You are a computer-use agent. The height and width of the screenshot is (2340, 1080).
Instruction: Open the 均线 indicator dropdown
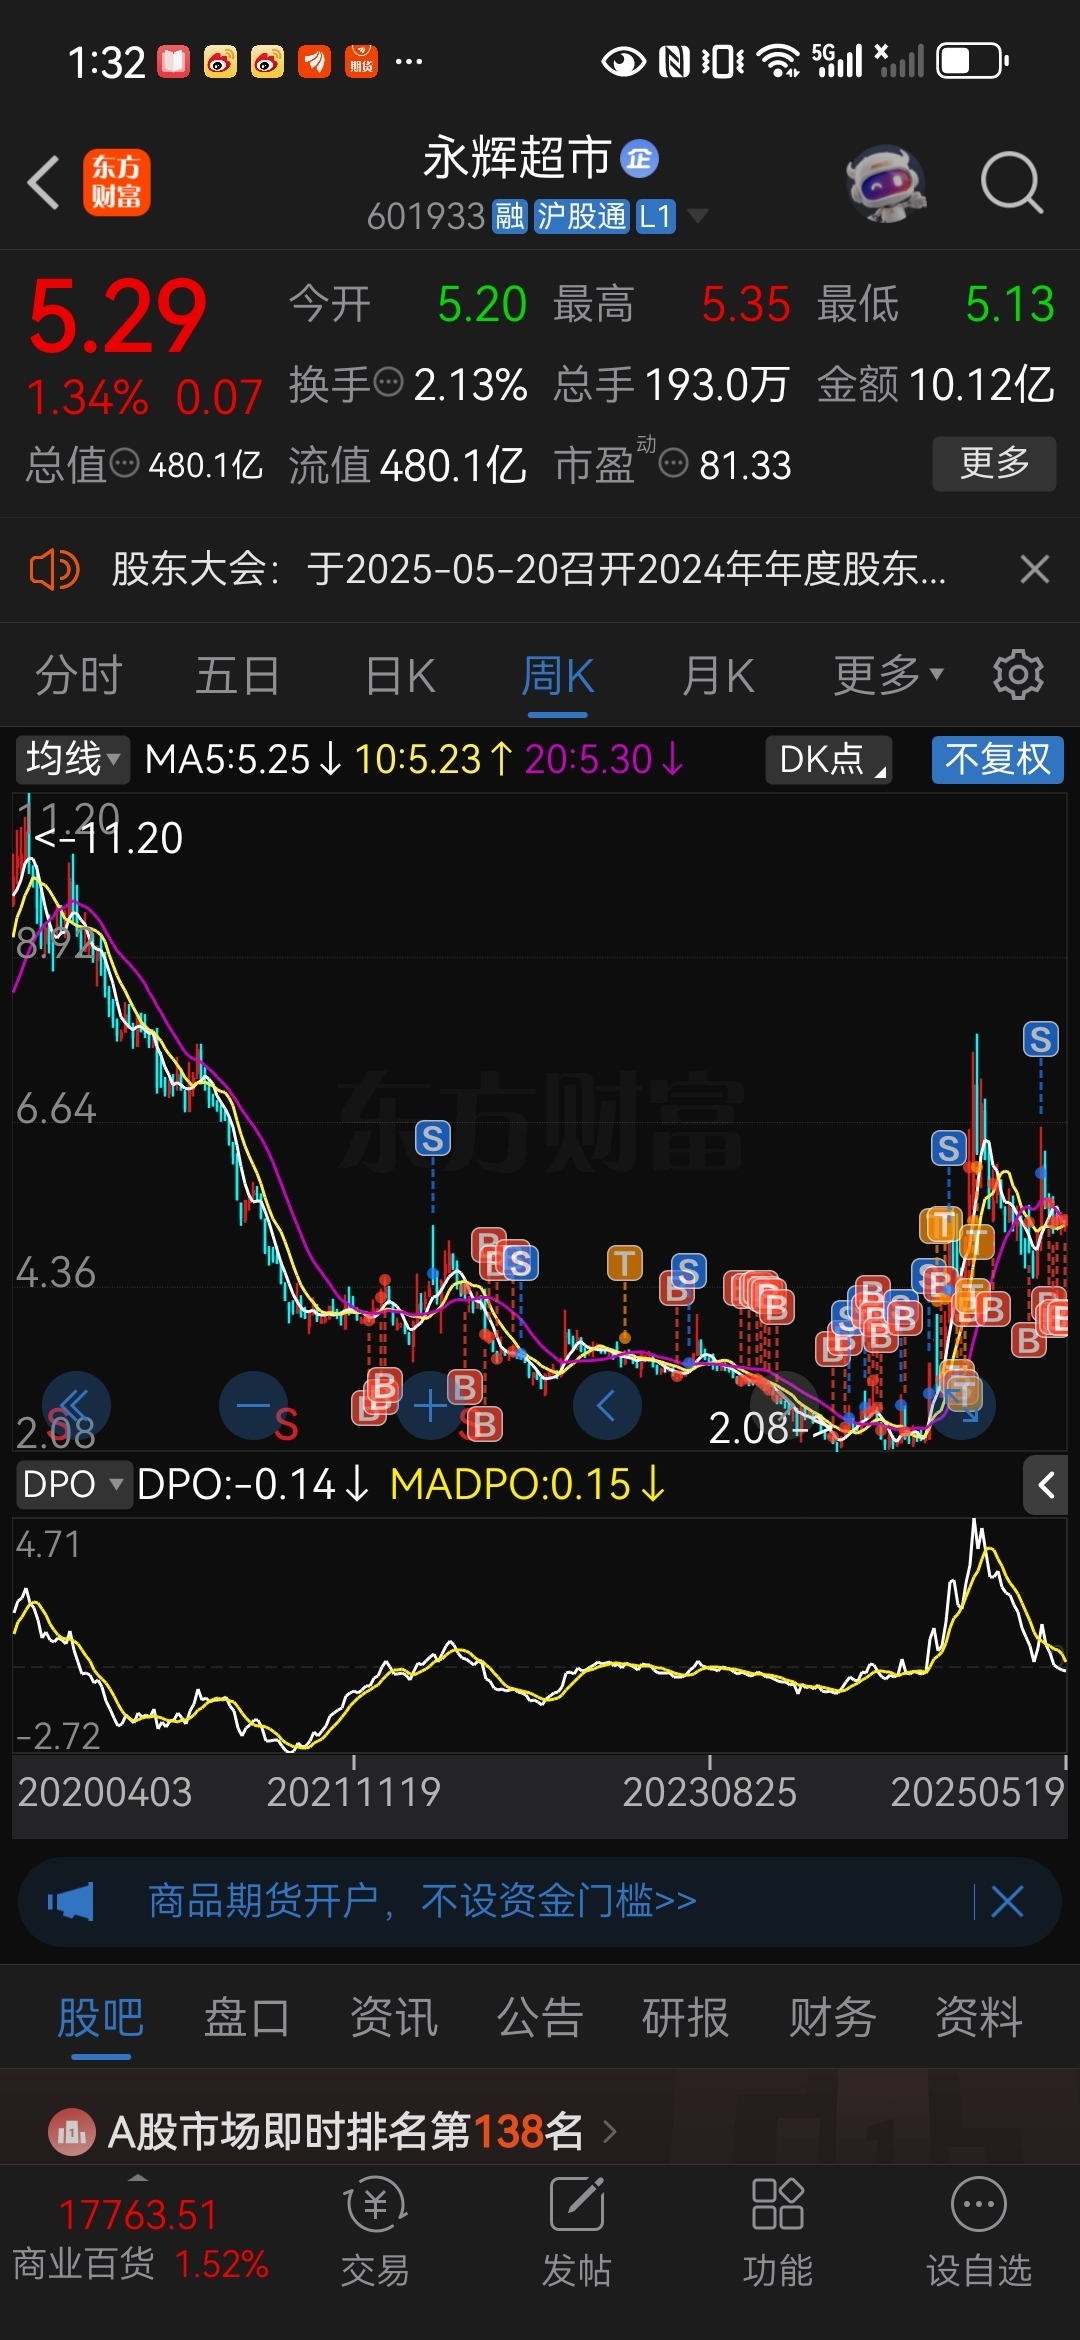[72, 759]
